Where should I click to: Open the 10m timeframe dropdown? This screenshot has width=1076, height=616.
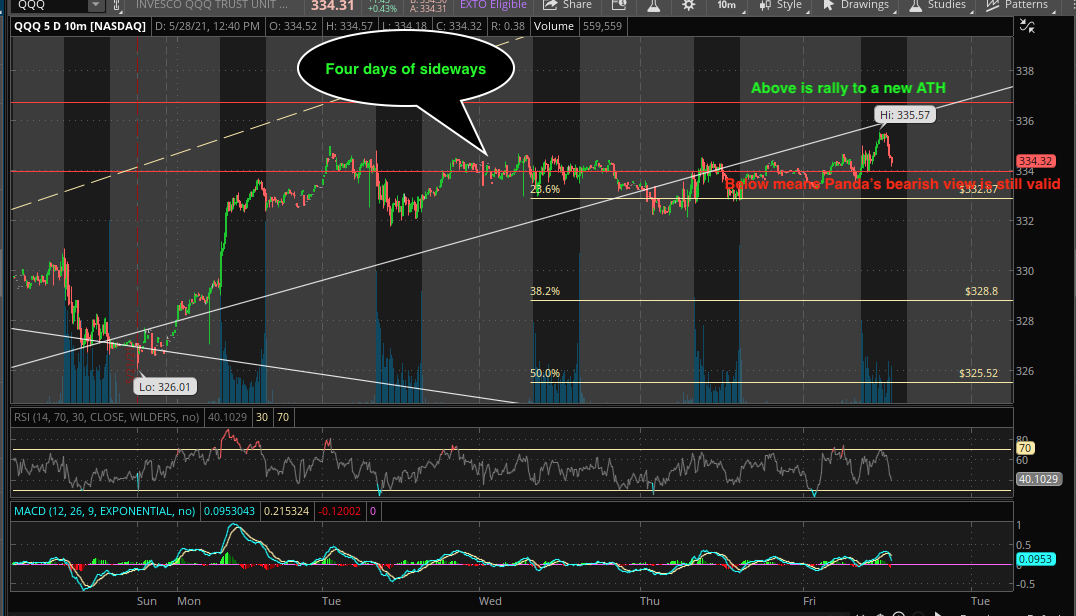[x=729, y=5]
